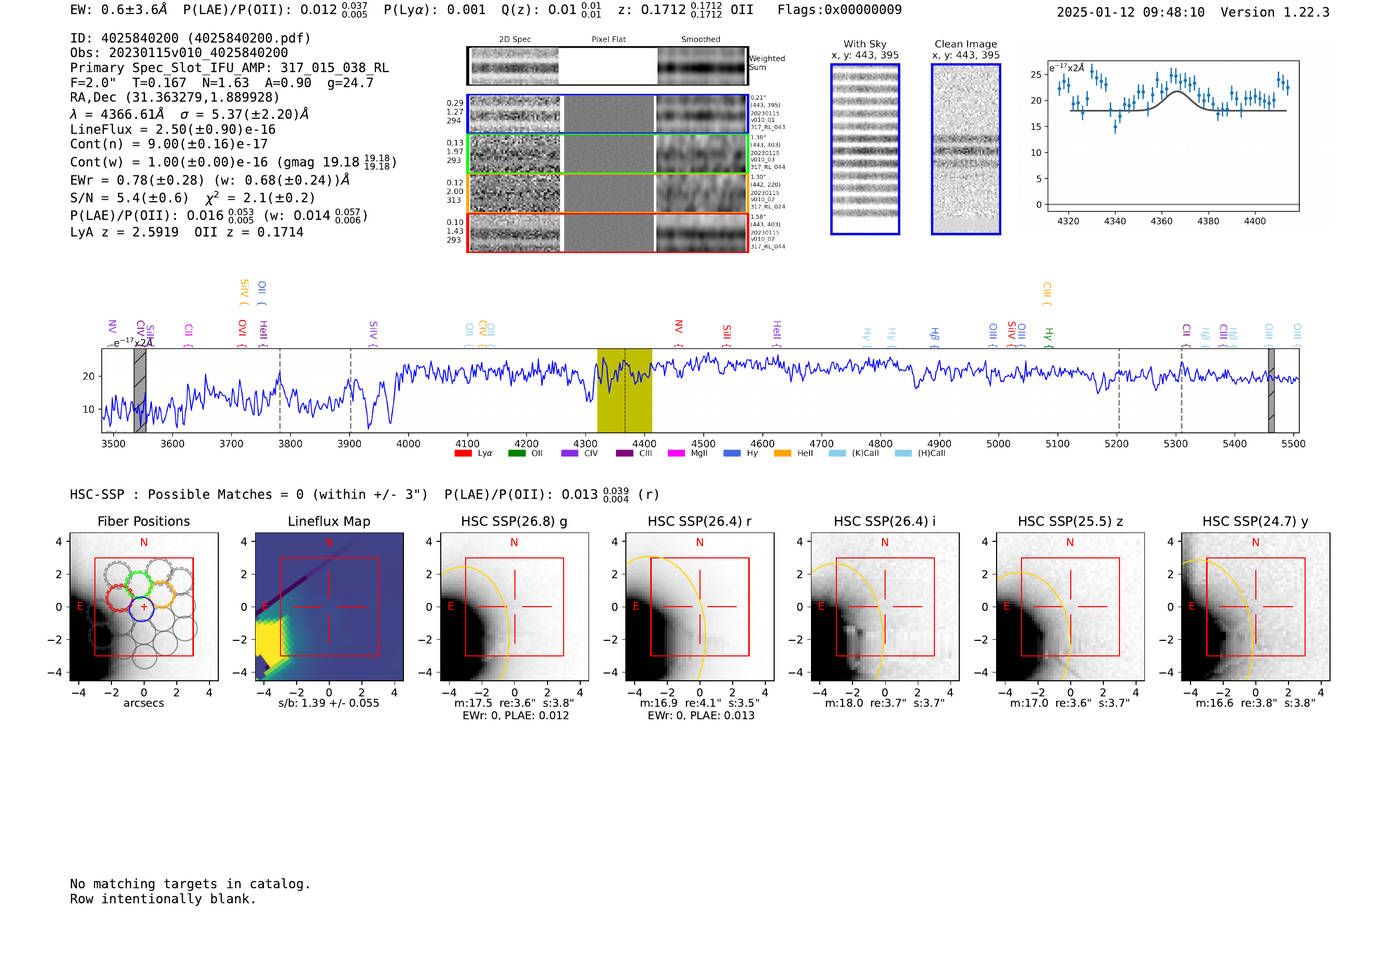Click the red OVI line label

pyautogui.click(x=243, y=331)
